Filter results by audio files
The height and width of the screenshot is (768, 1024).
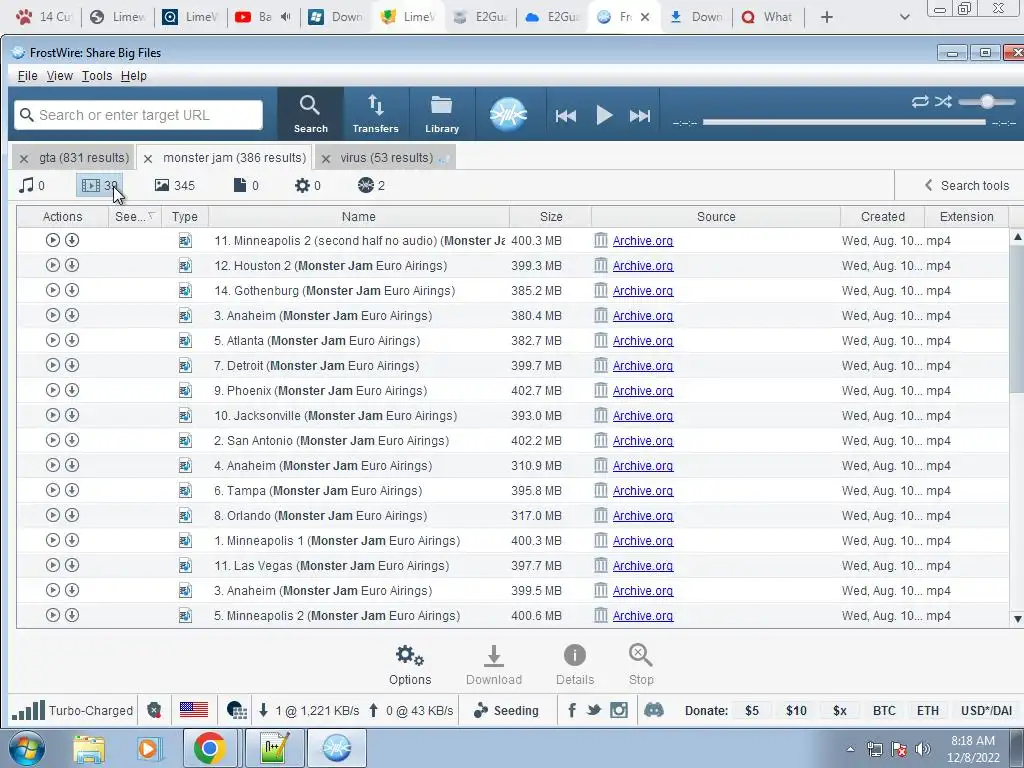pos(31,185)
